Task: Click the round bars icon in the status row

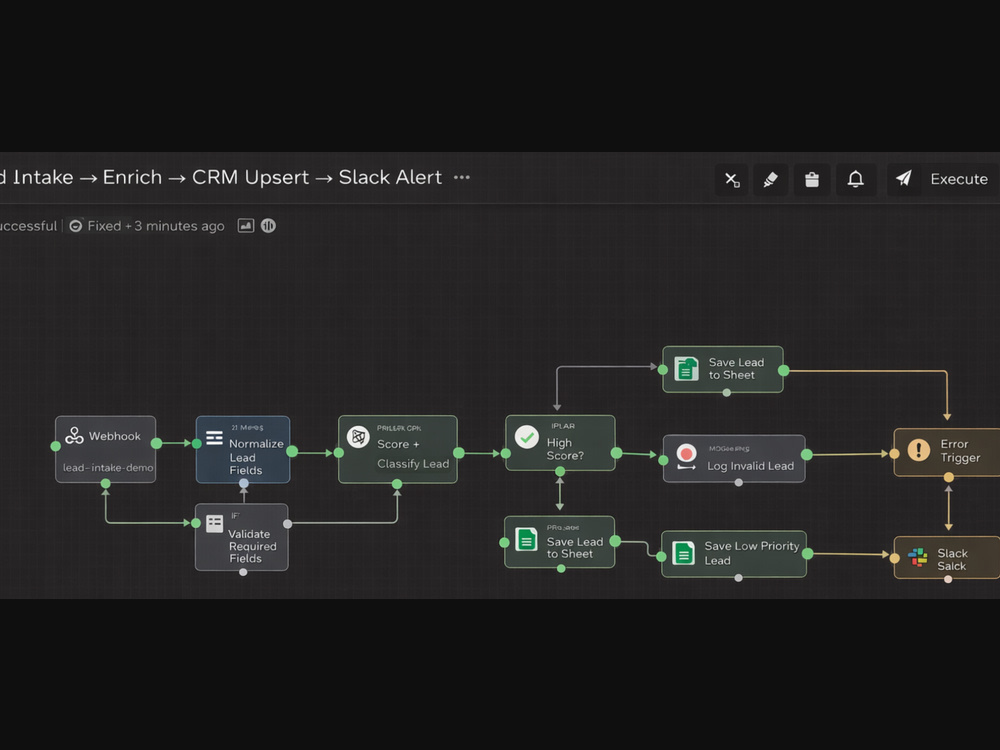Action: click(268, 226)
